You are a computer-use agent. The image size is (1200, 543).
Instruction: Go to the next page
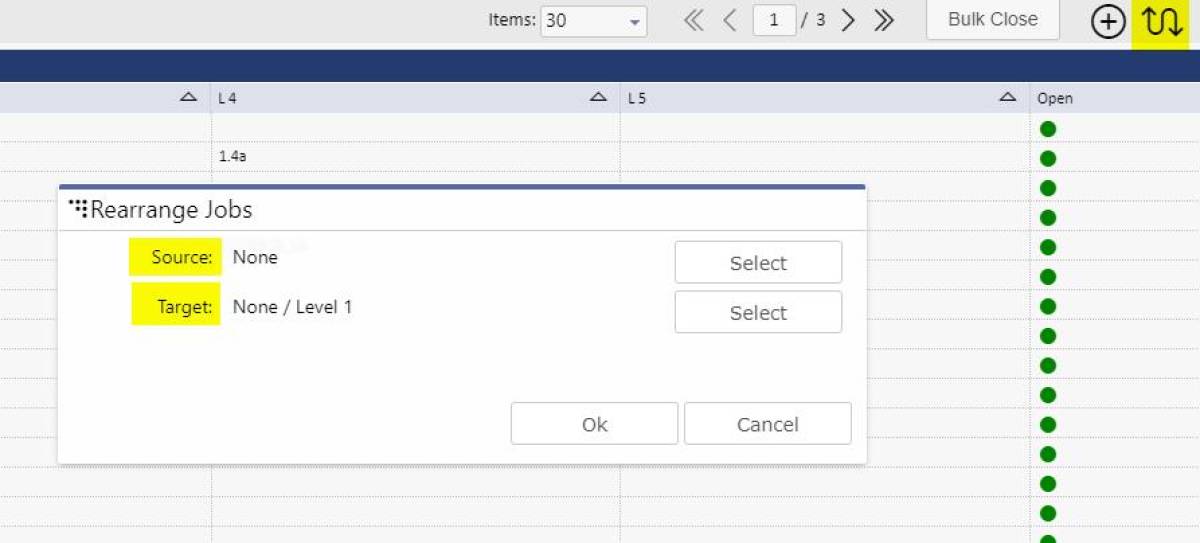tap(848, 21)
